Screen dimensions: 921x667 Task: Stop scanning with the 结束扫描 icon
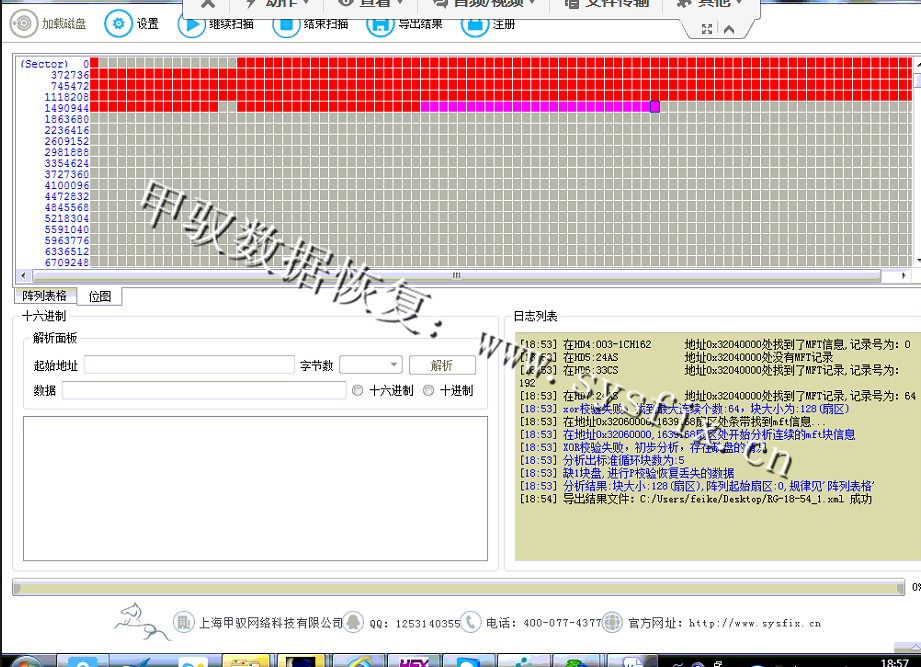pos(286,26)
